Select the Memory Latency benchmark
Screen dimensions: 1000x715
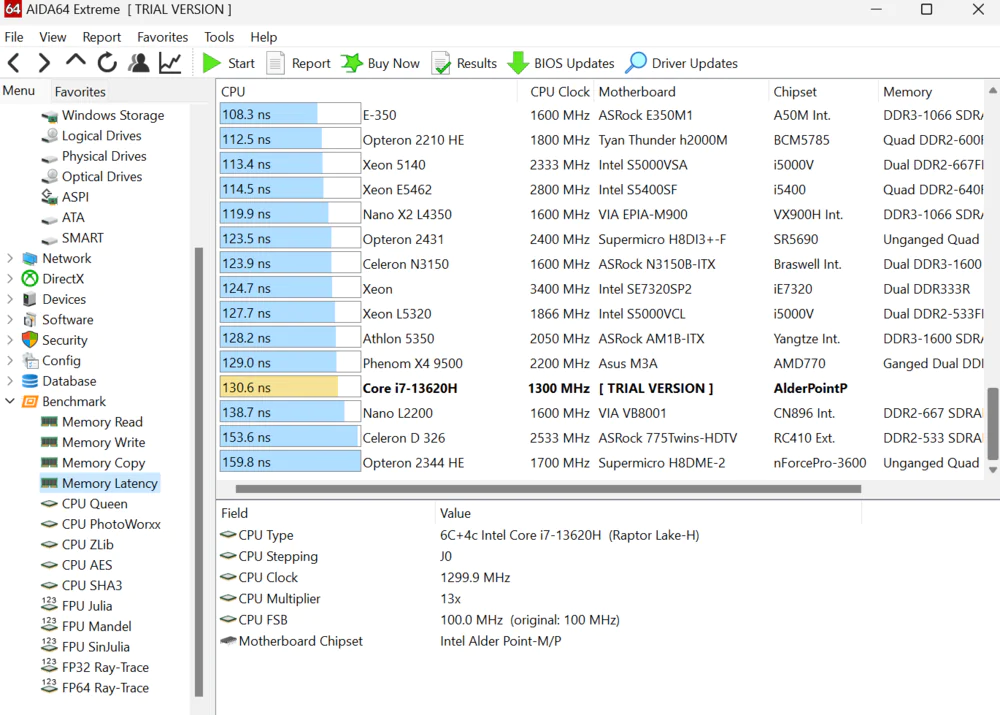coord(99,483)
